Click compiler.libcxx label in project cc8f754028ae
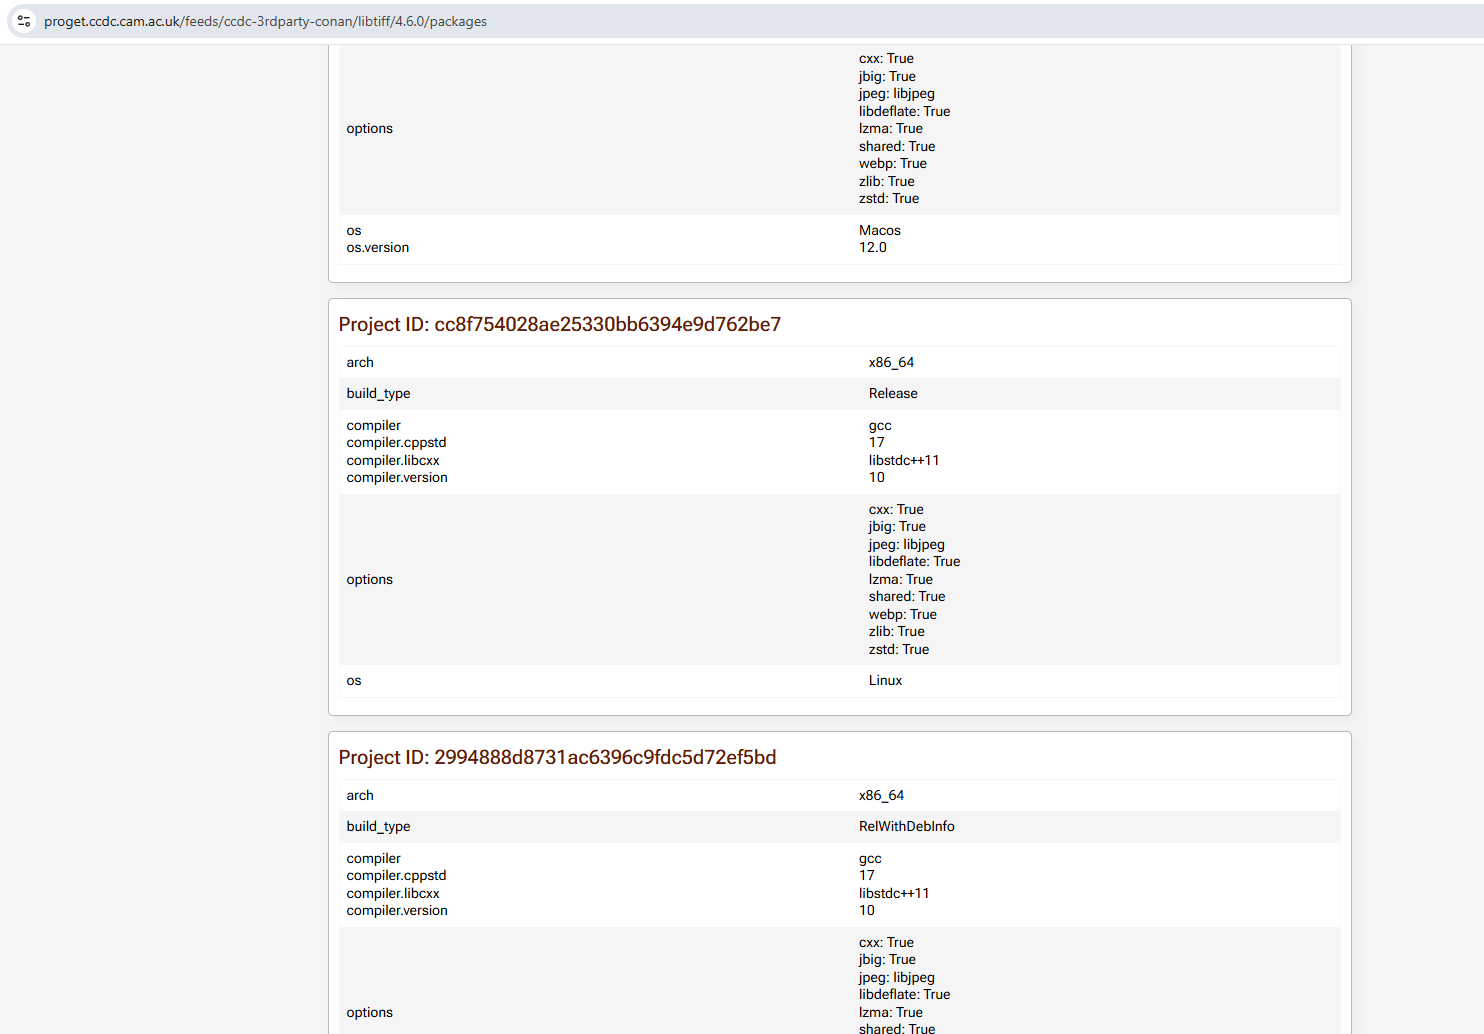The width and height of the screenshot is (1484, 1034). click(393, 461)
